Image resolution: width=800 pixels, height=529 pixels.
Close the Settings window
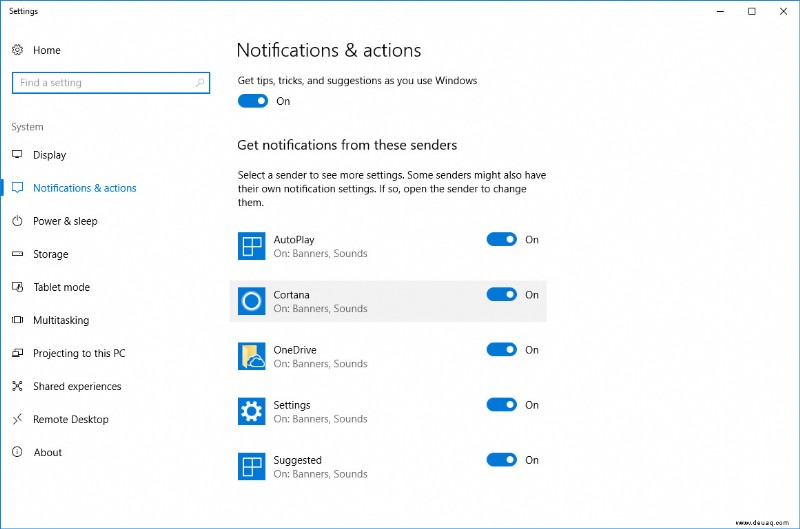point(783,11)
